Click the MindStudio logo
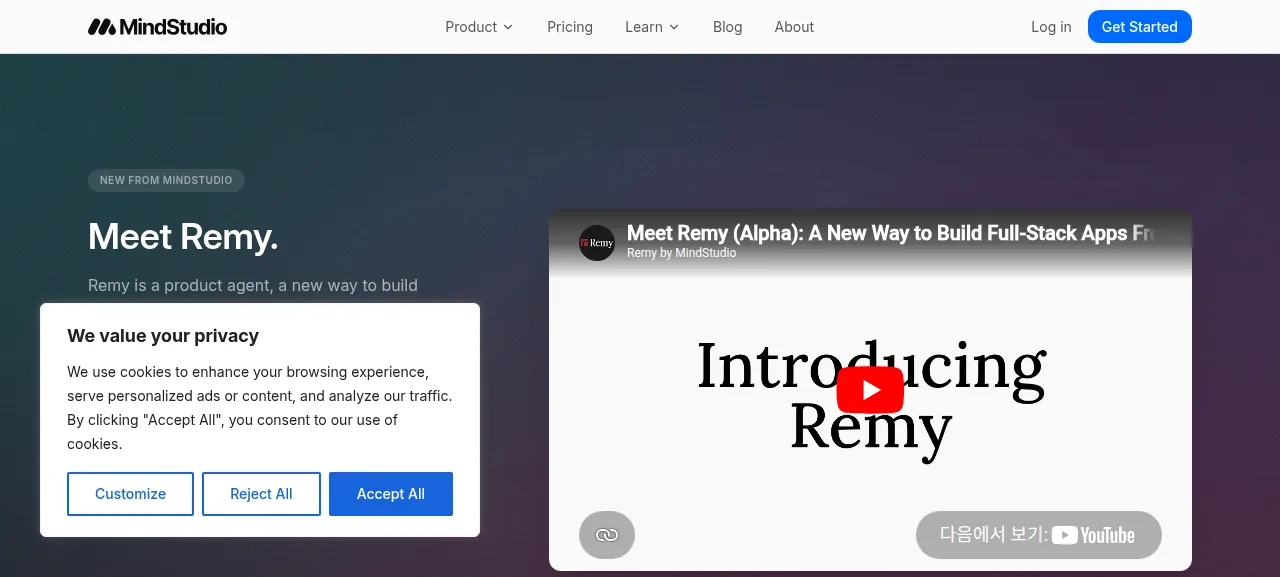This screenshot has height=577, width=1280. 158,27
